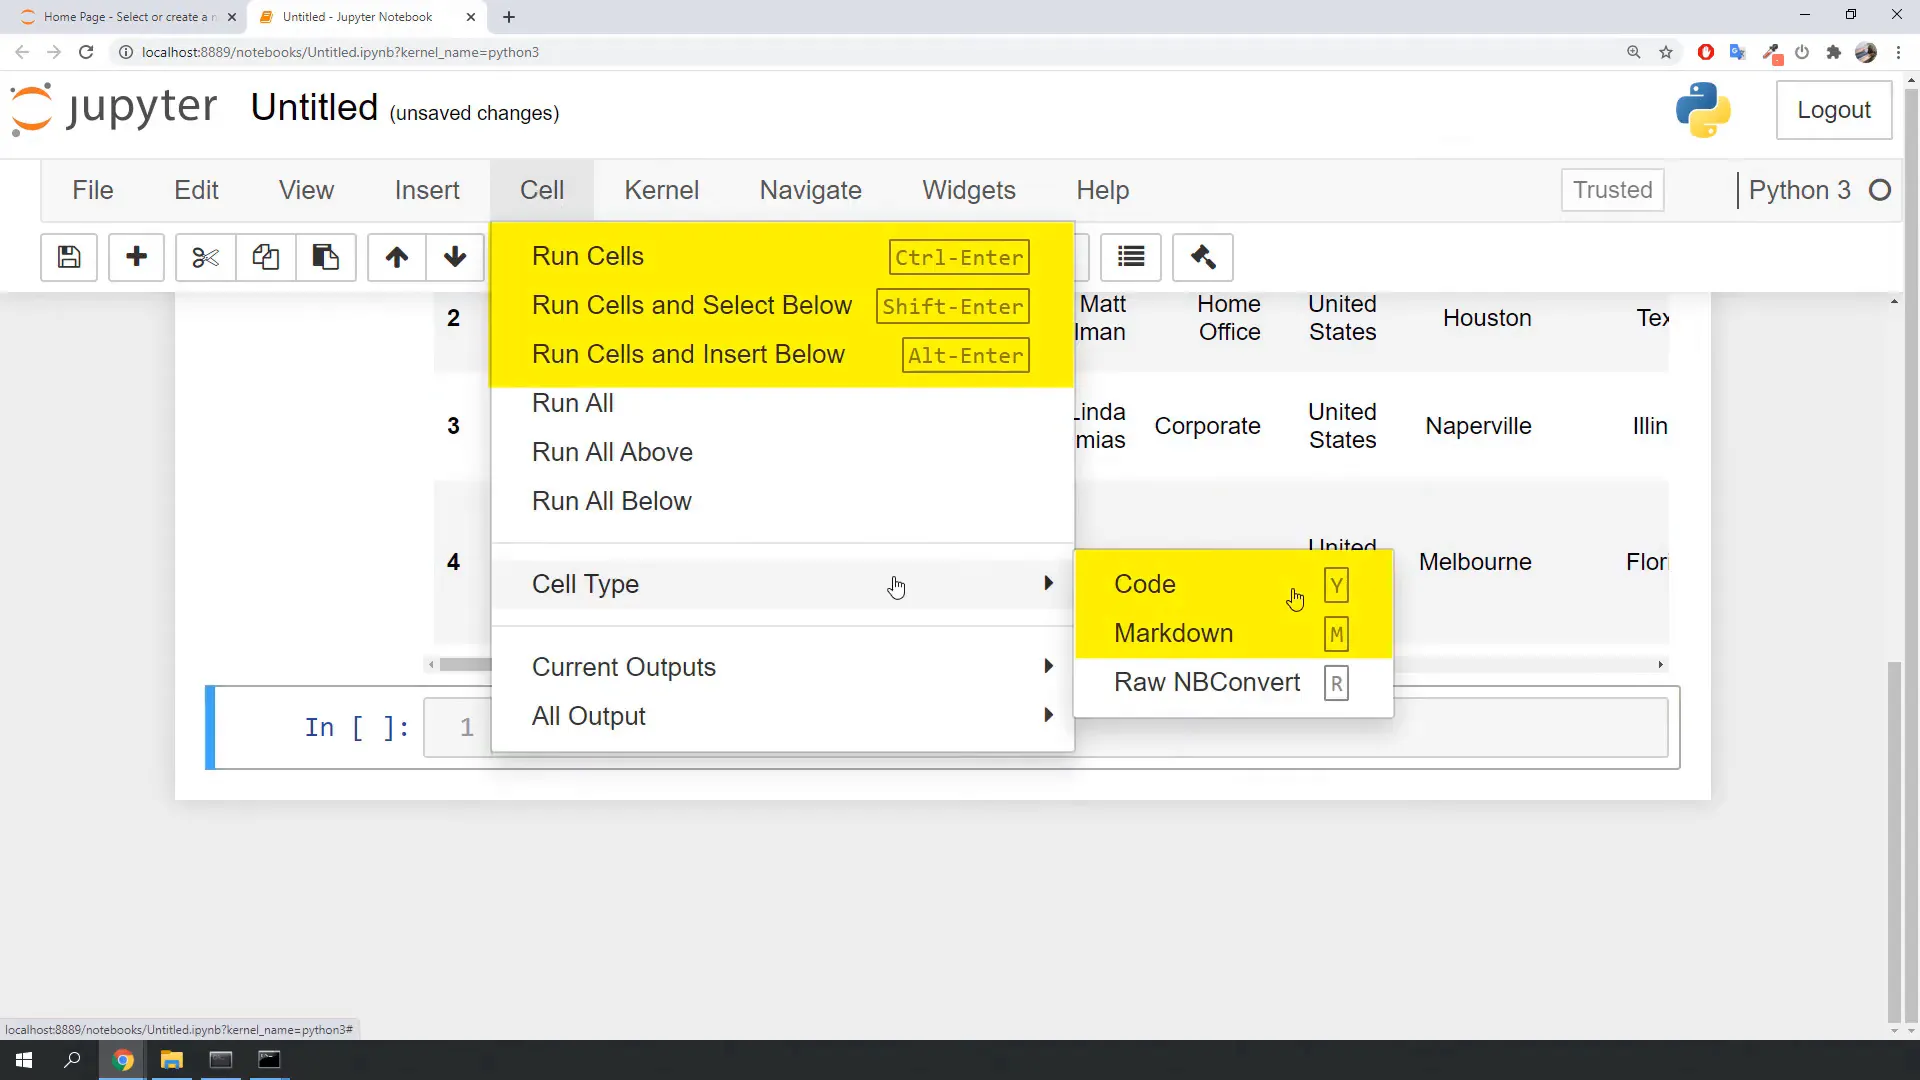1920x1080 pixels.
Task: Copy selected cells icon
Action: (x=265, y=257)
